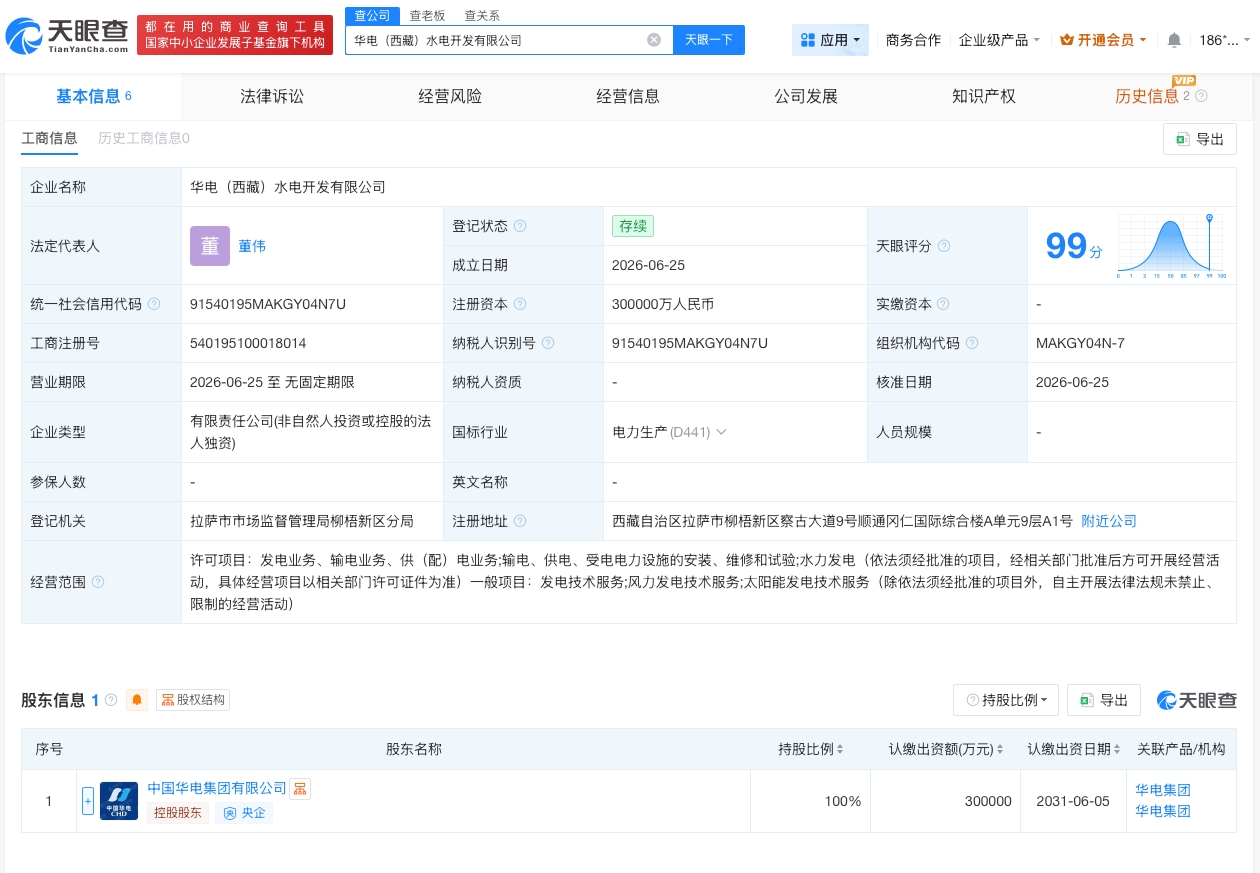Click equity structure icon after 中国华电集团有限公司
Screen dimensions: 1260x873
pyautogui.click(x=300, y=789)
